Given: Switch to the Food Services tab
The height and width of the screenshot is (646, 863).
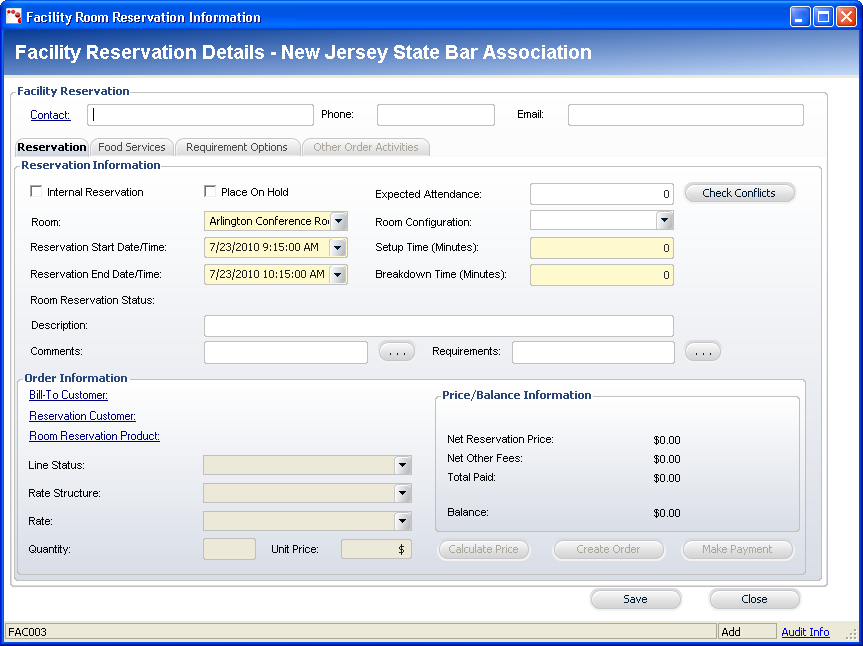Looking at the screenshot, I should [132, 147].
